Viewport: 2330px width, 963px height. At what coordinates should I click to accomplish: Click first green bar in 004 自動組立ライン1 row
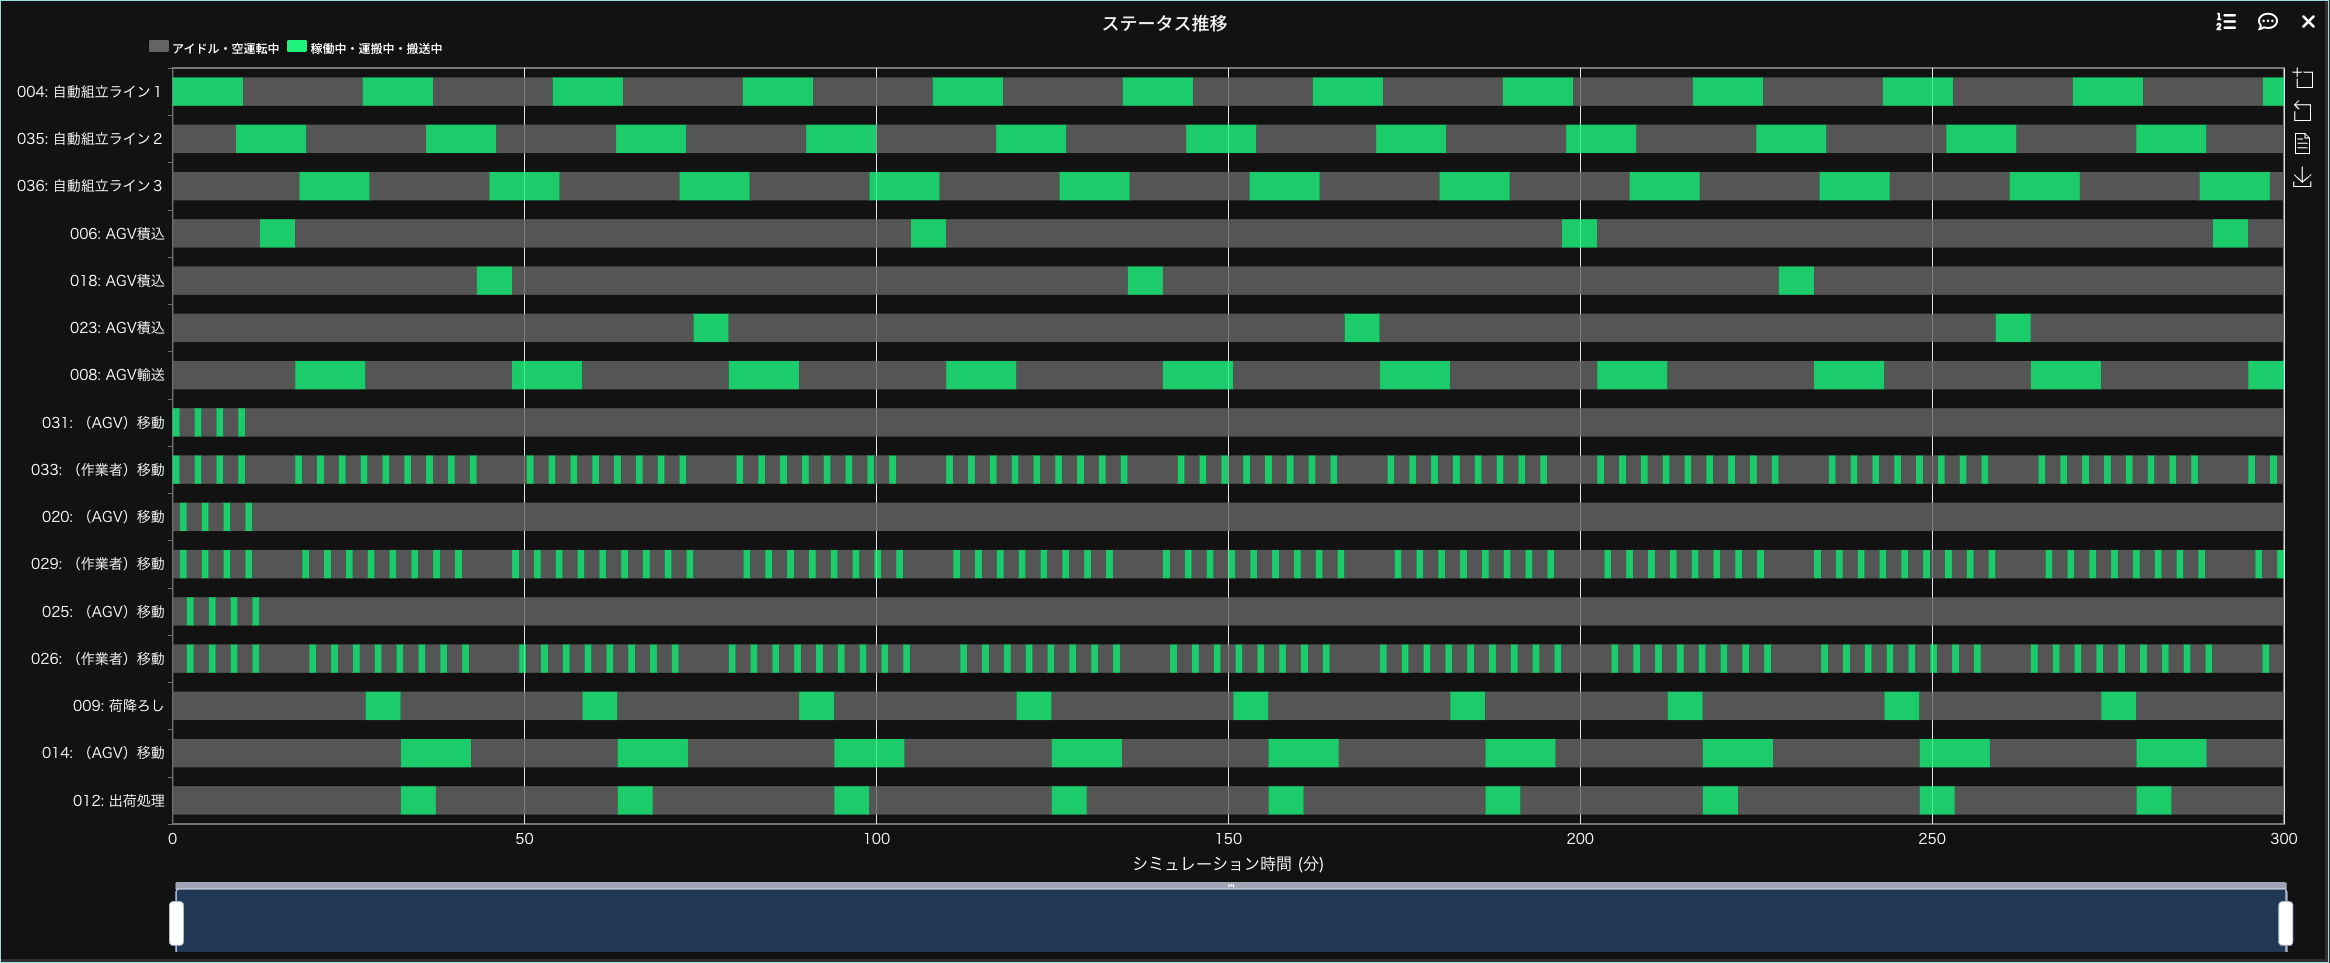tap(208, 92)
